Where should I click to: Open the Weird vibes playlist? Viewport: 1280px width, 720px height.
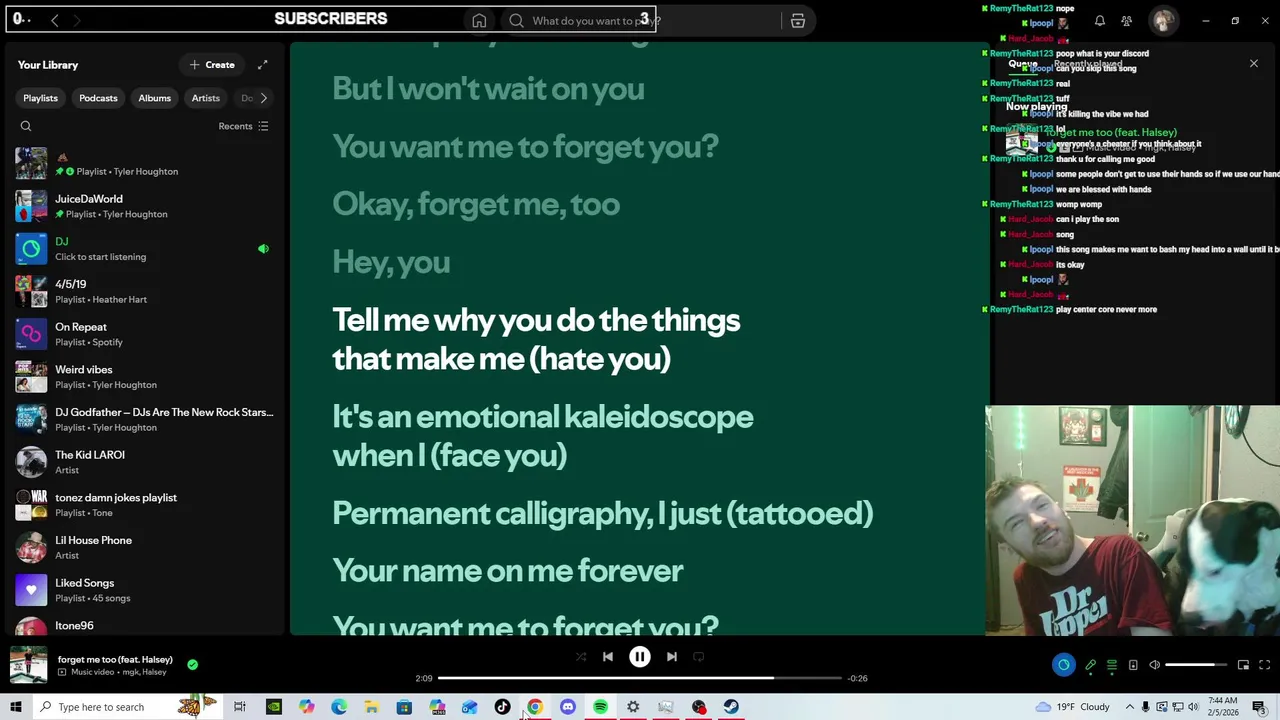146,377
